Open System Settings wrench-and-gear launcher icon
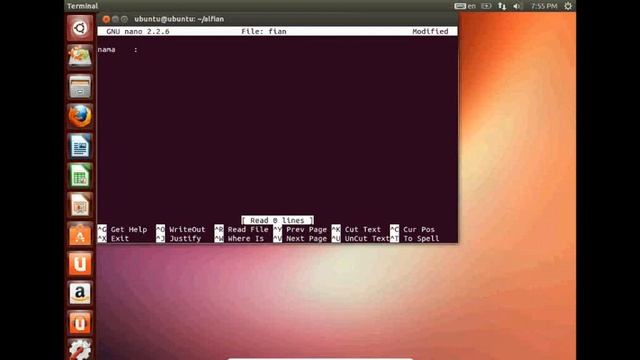The image size is (640, 360). tap(80, 350)
